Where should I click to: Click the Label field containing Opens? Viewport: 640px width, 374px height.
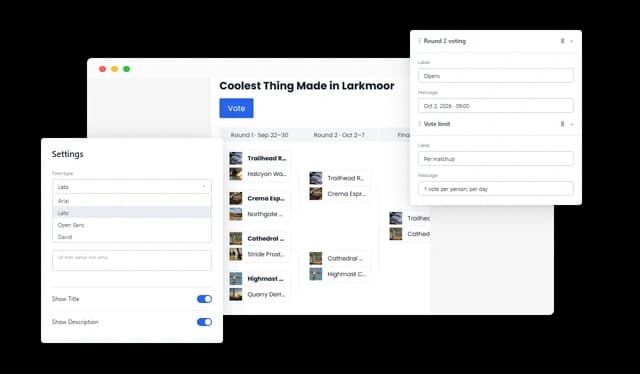pyautogui.click(x=496, y=76)
